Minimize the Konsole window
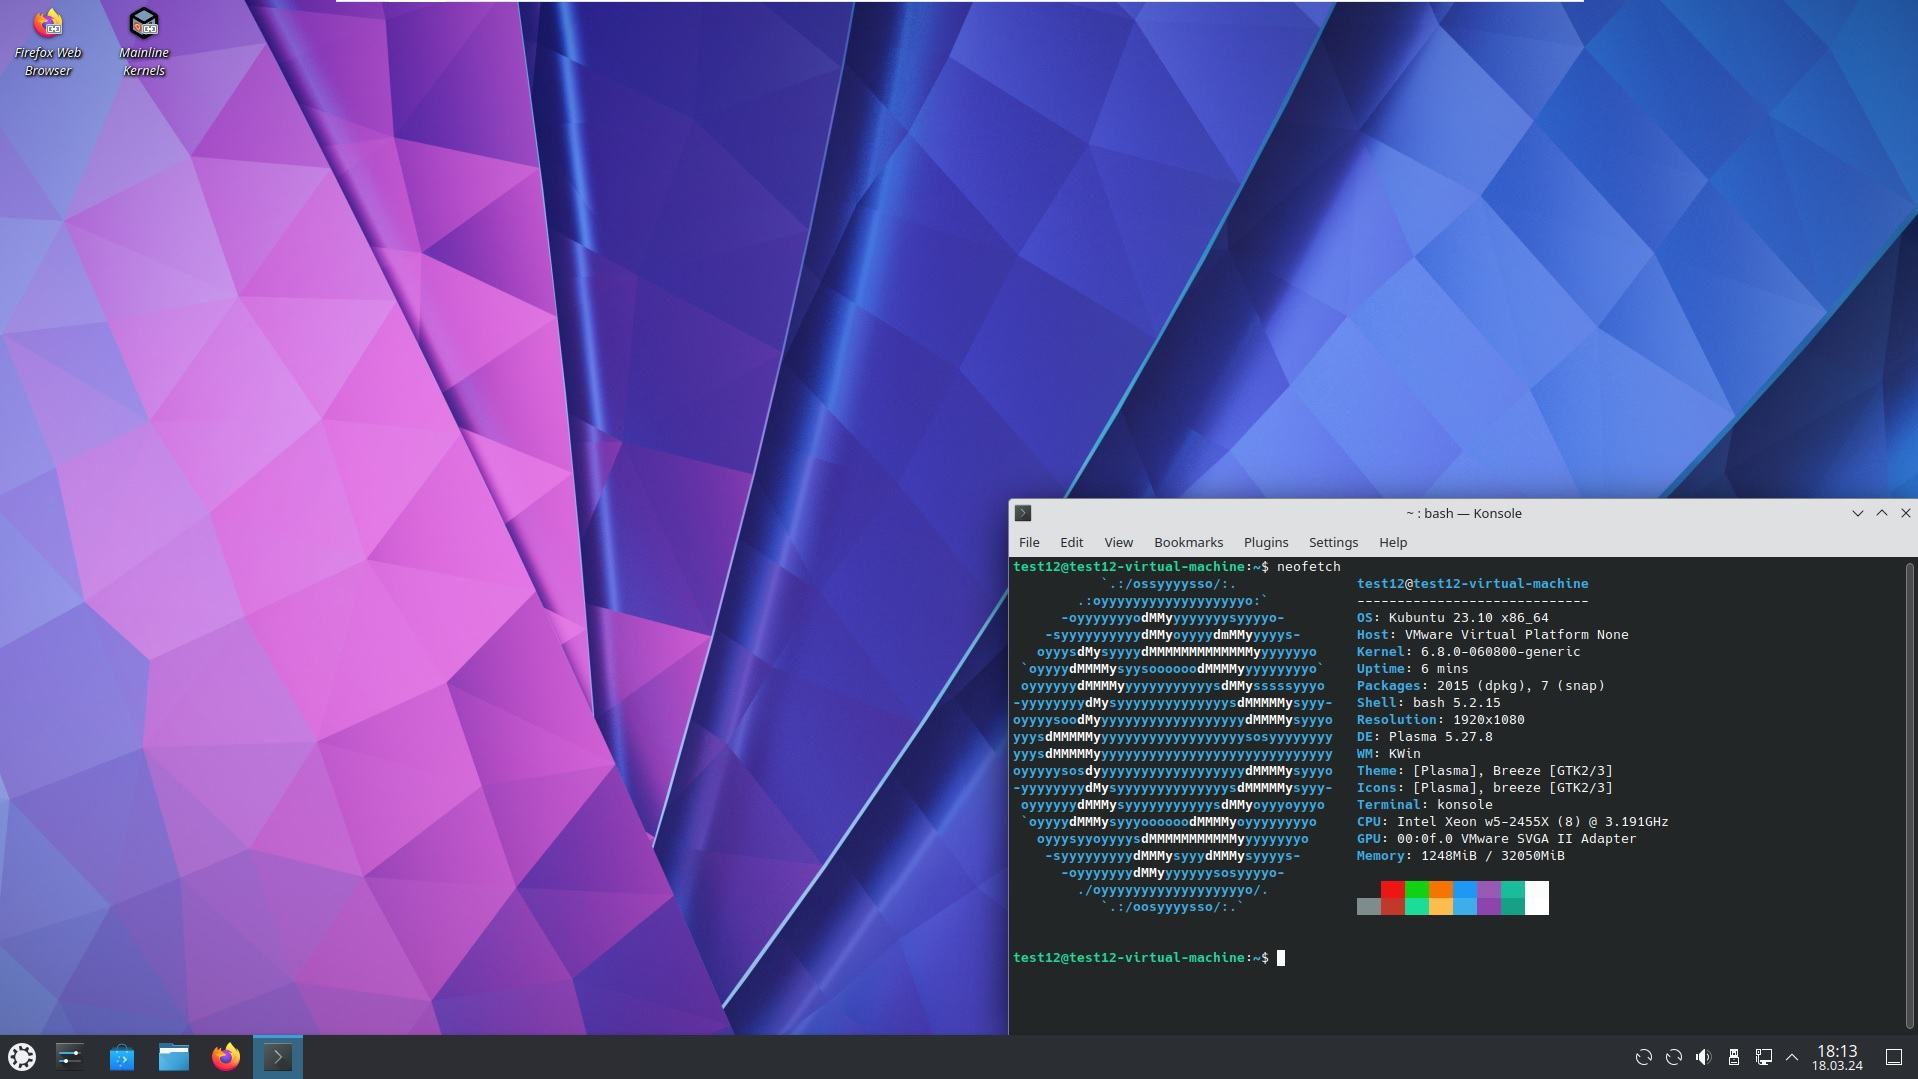 [x=1857, y=513]
